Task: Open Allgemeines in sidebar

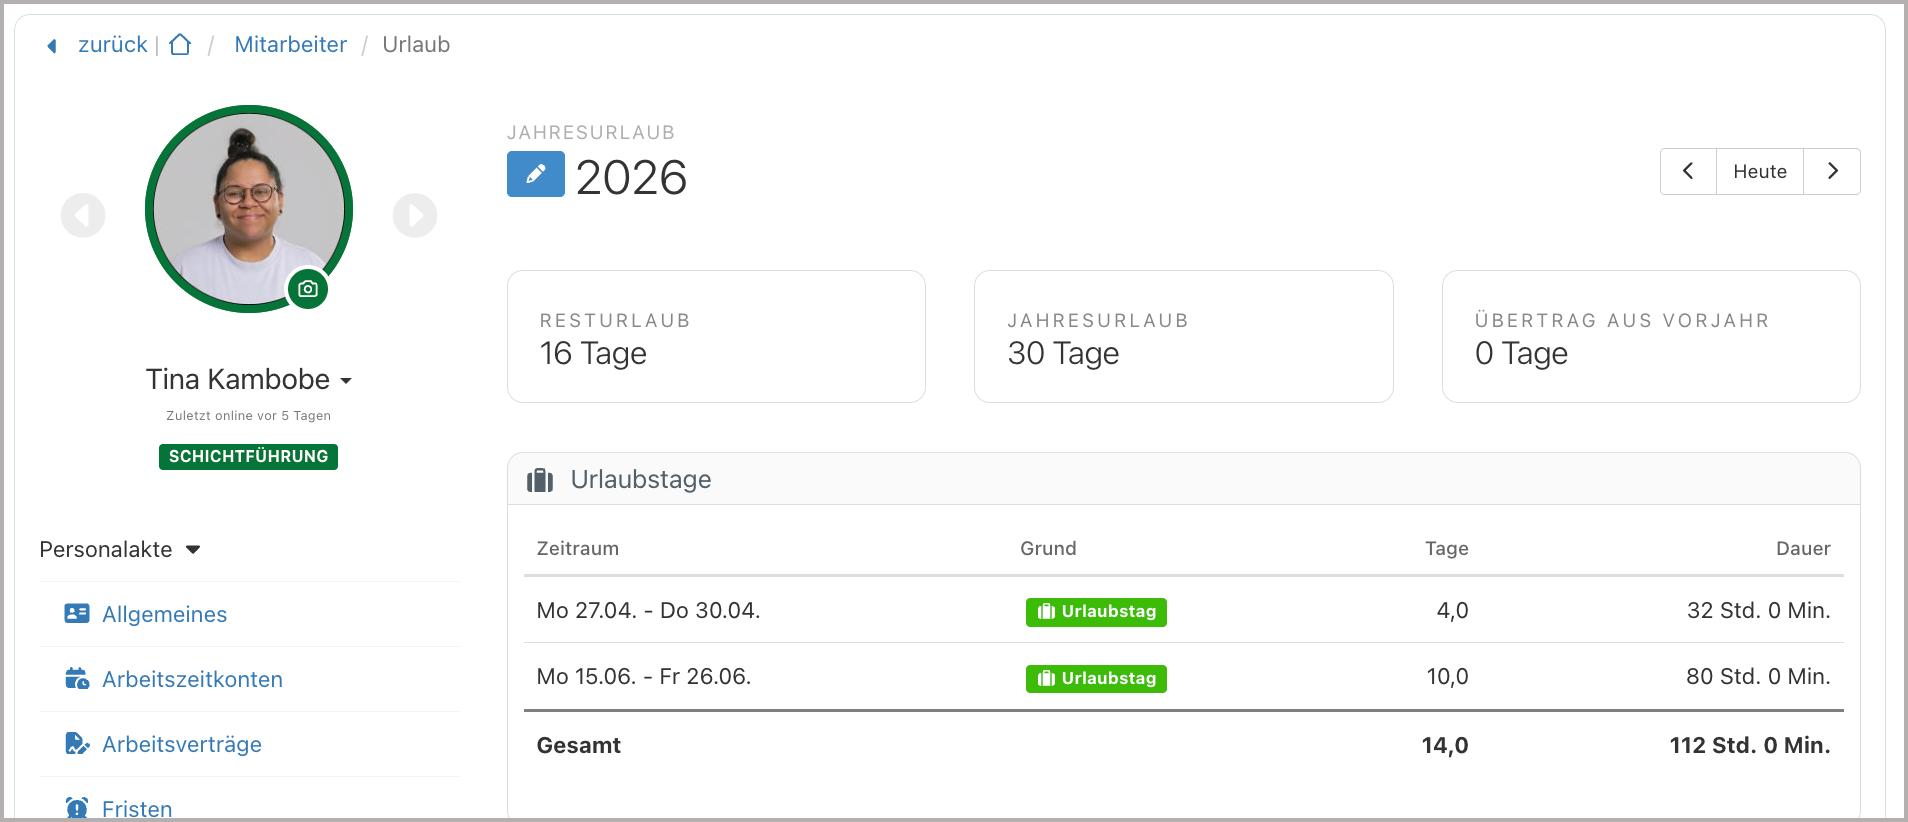Action: point(164,614)
